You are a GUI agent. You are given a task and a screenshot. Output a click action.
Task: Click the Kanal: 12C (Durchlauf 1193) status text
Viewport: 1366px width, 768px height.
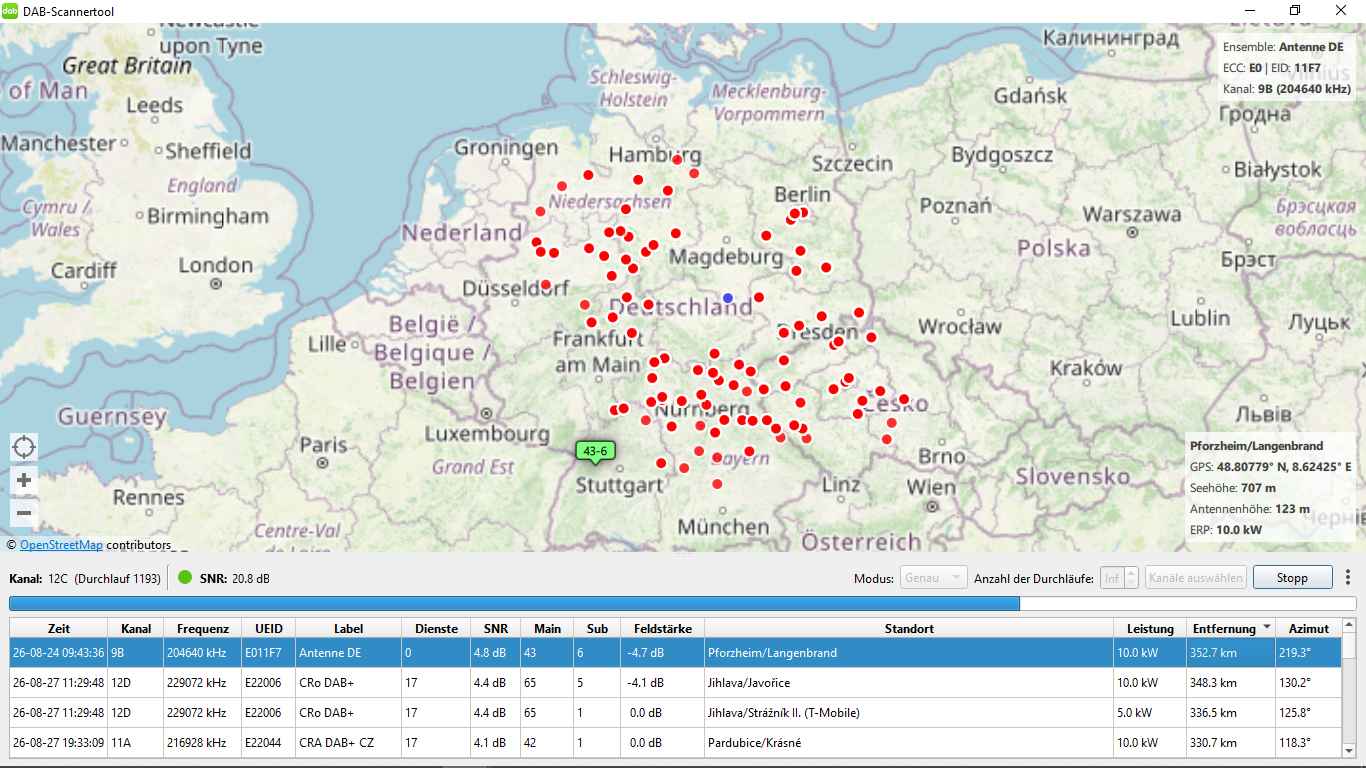tap(85, 578)
